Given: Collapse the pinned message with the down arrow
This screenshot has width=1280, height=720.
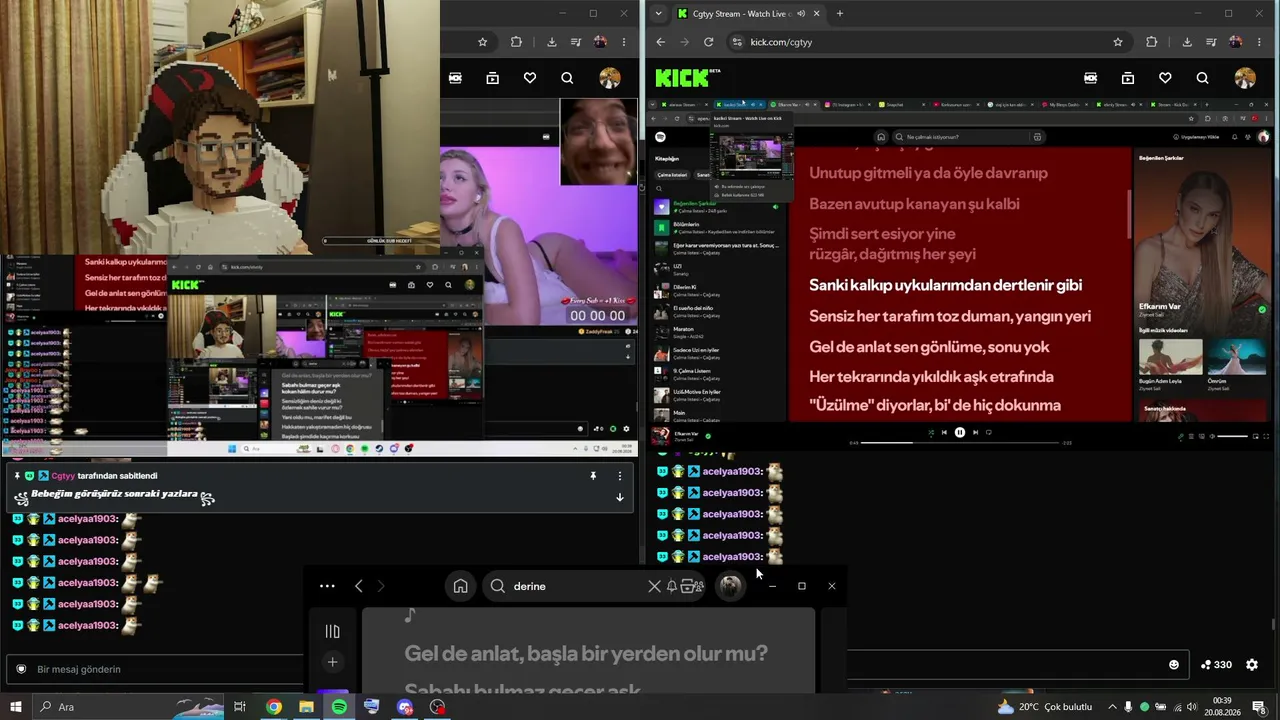Looking at the screenshot, I should (619, 497).
